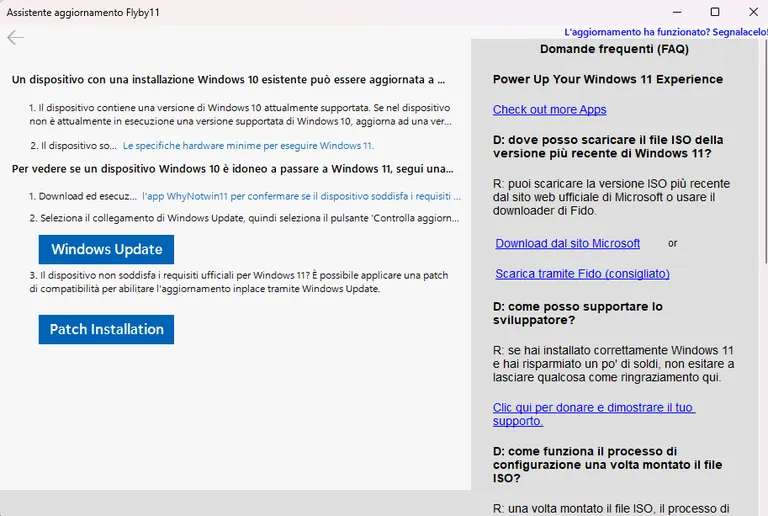The width and height of the screenshot is (768, 516).
Task: Maximize the Flyby11 window
Action: tap(715, 12)
